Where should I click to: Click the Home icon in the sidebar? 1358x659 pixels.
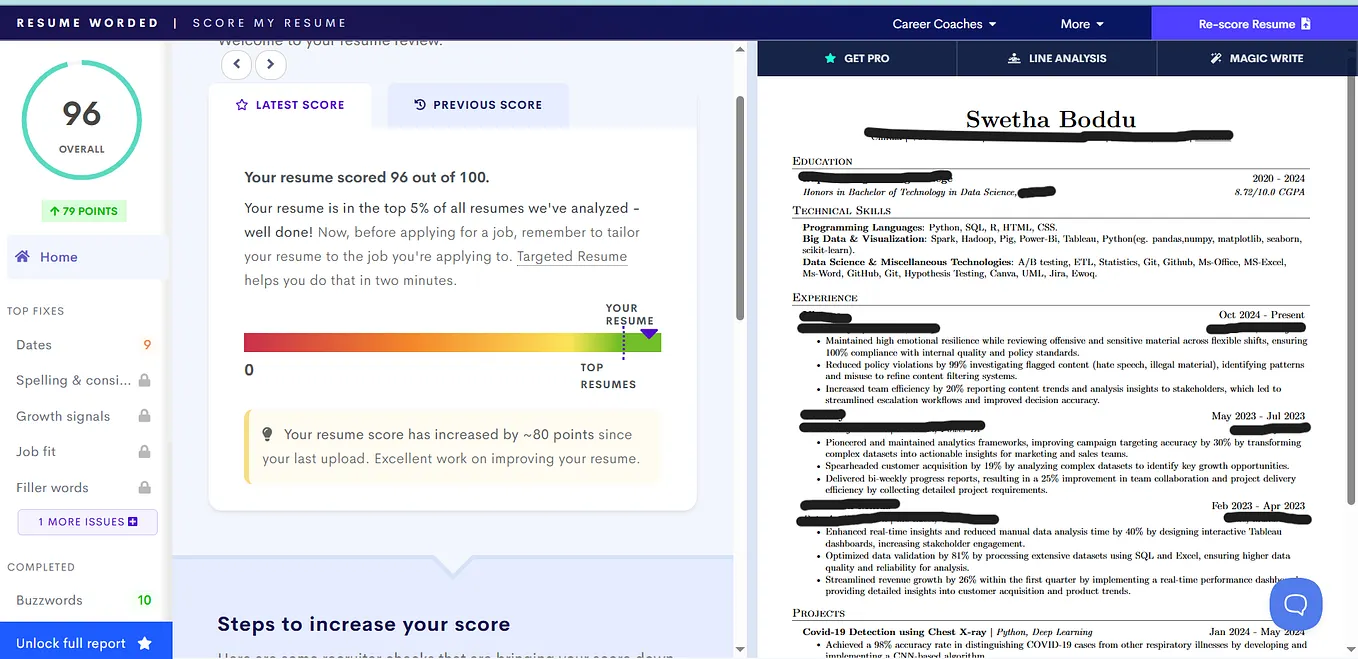22,256
